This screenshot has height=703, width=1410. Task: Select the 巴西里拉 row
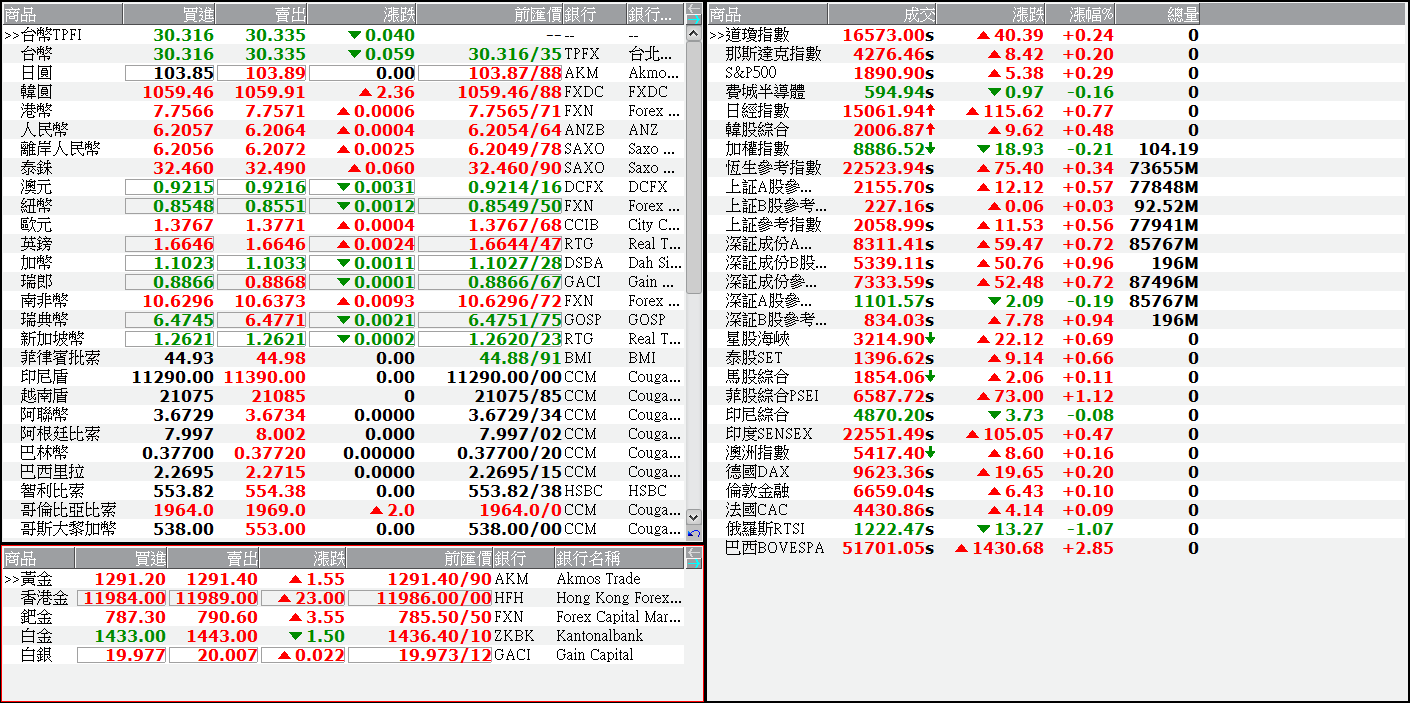pyautogui.click(x=344, y=472)
